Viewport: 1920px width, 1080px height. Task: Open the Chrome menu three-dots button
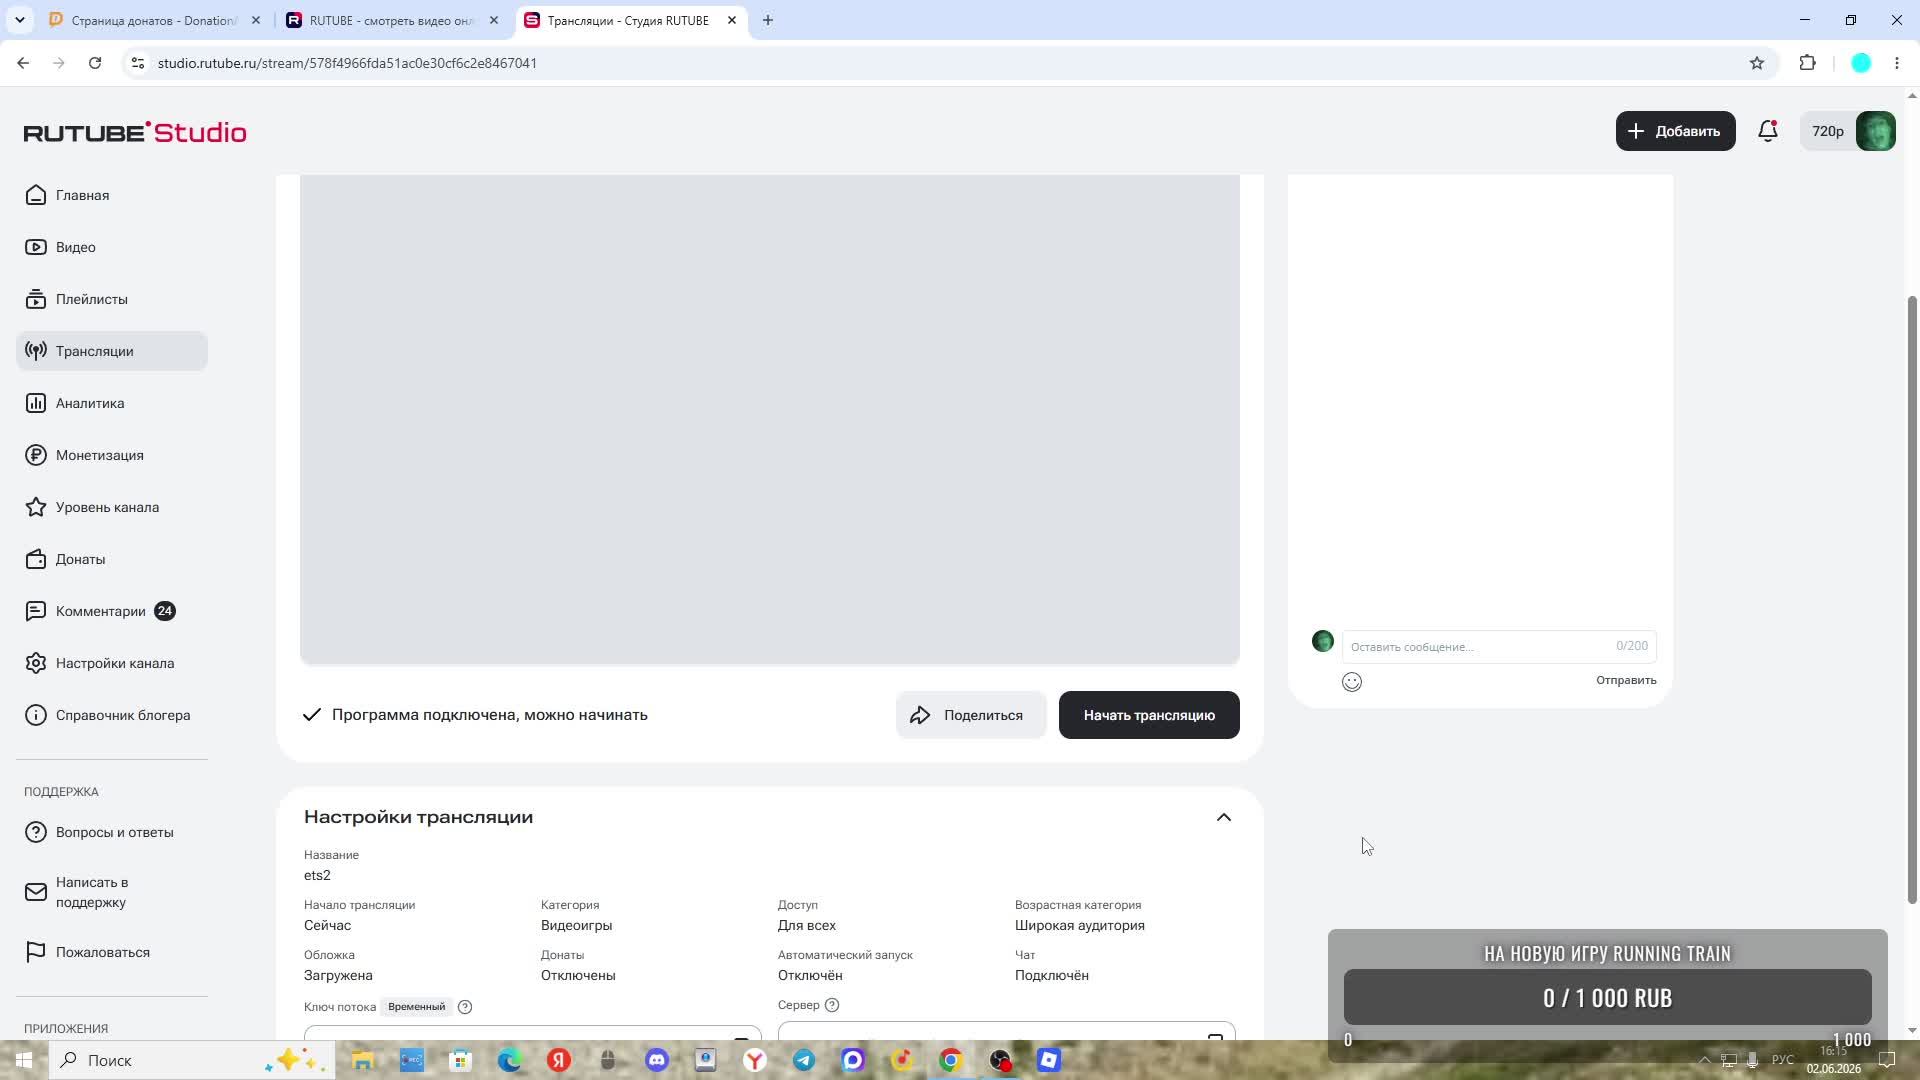point(1897,63)
